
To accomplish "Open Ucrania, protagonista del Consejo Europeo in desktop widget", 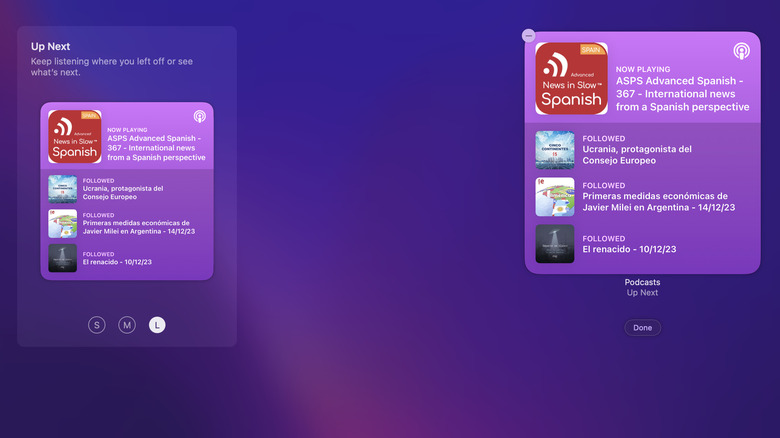I will (x=635, y=155).
